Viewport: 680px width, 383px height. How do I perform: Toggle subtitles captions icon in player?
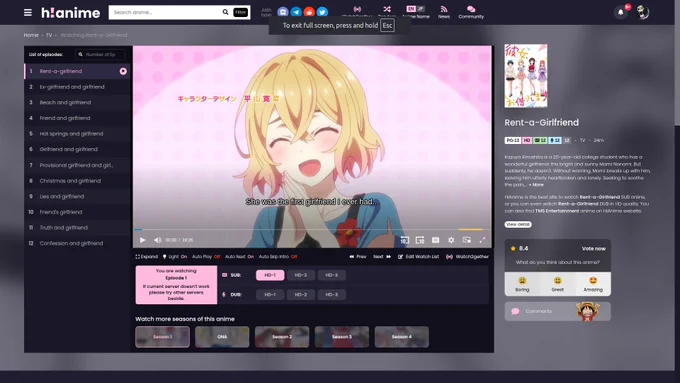coord(435,240)
